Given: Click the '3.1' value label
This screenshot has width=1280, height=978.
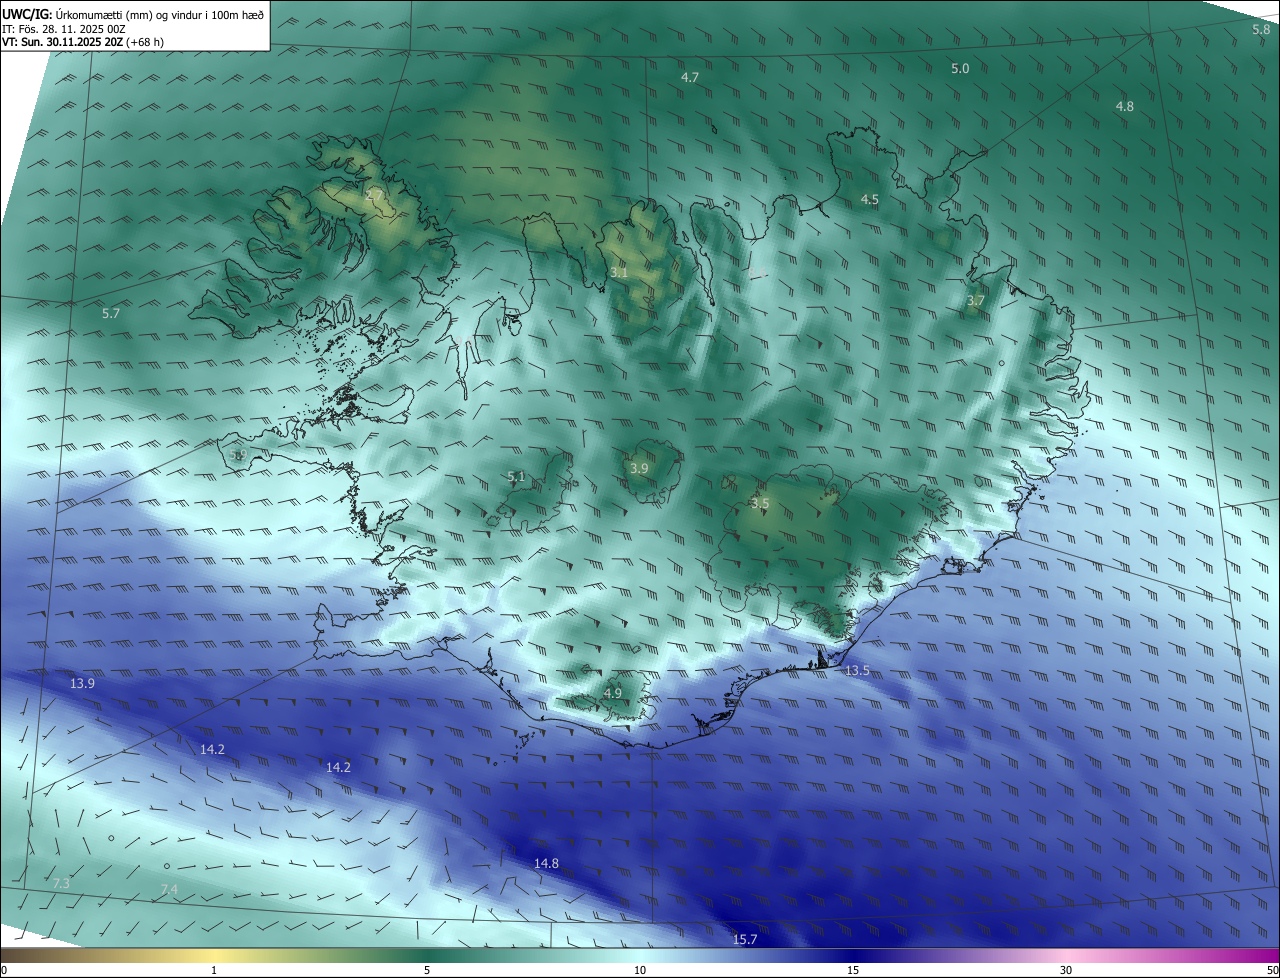Looking at the screenshot, I should pos(619,272).
